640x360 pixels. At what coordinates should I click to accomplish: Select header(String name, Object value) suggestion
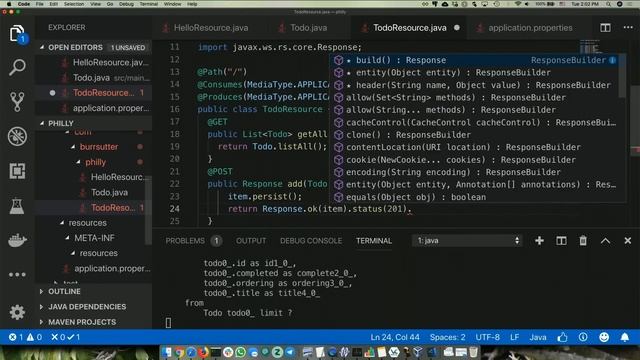[x=475, y=85]
